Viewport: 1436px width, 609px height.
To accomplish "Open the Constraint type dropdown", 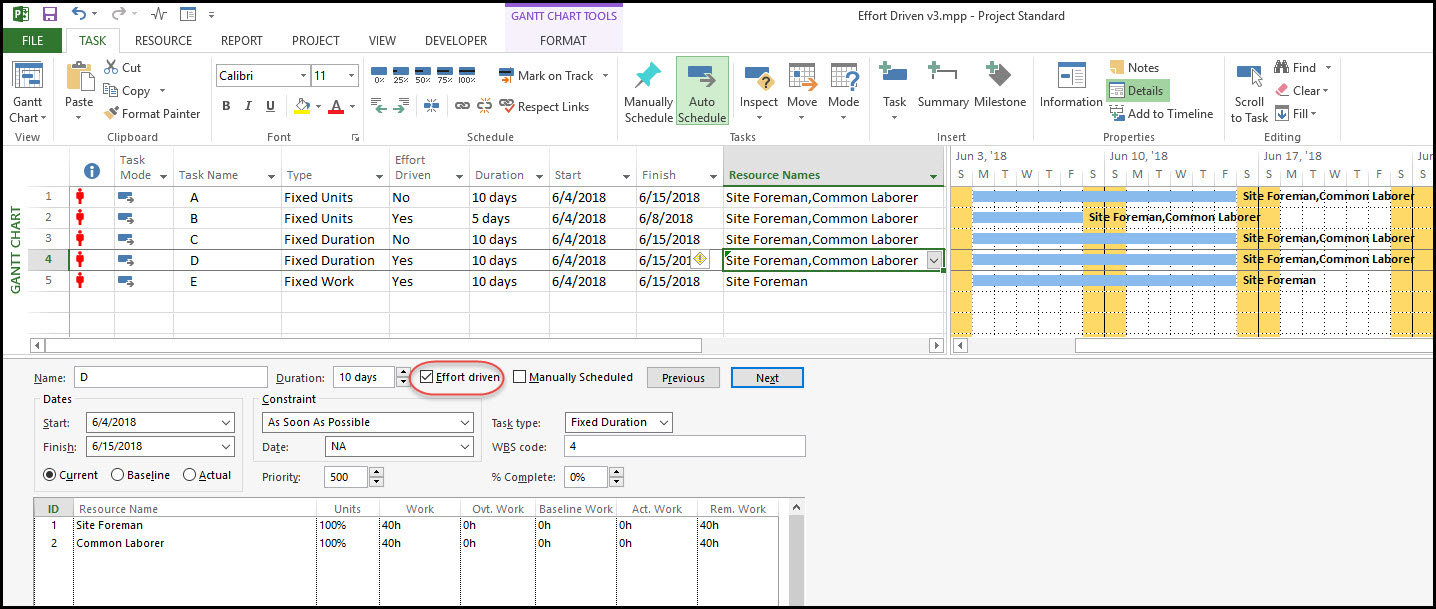I will point(465,422).
